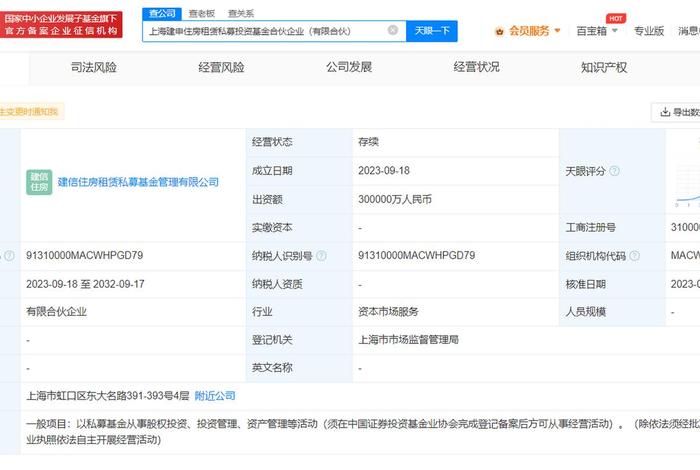The width and height of the screenshot is (700, 470).
Task: Select the 存续 operating status value
Action: click(368, 142)
